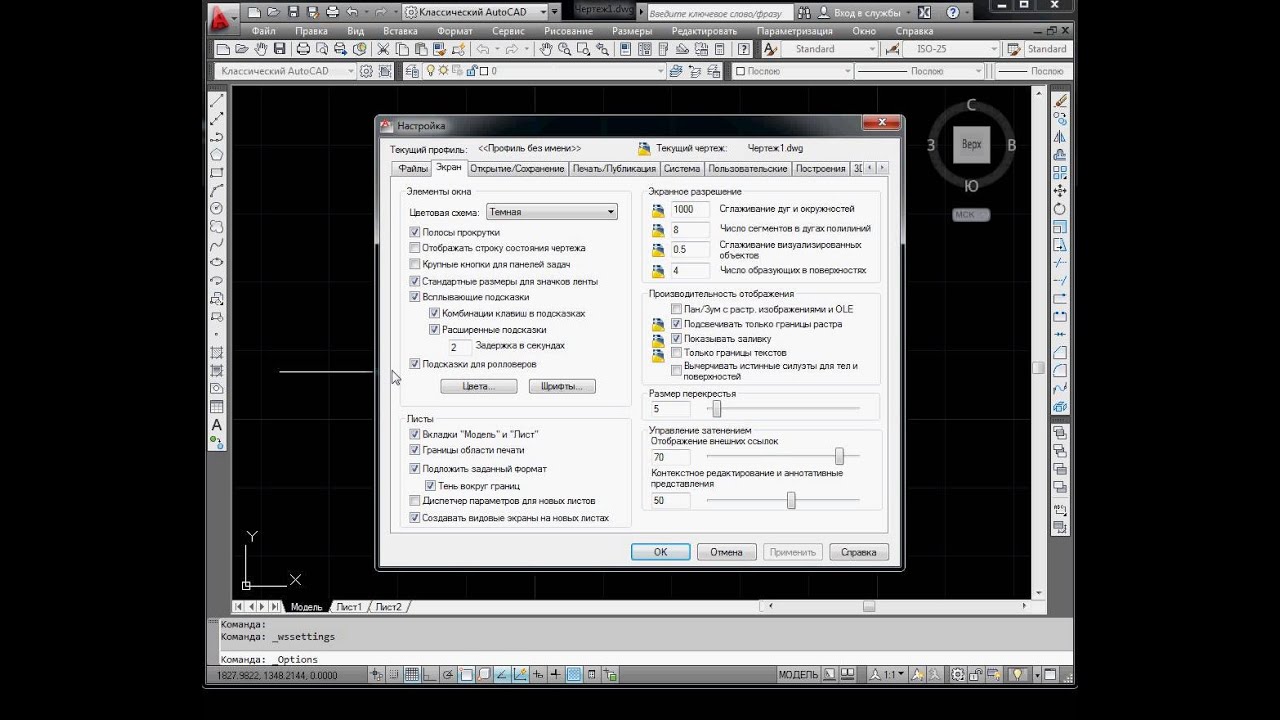Switch to the 'Система' tab
Screen dimensions: 1280x720
click(681, 169)
